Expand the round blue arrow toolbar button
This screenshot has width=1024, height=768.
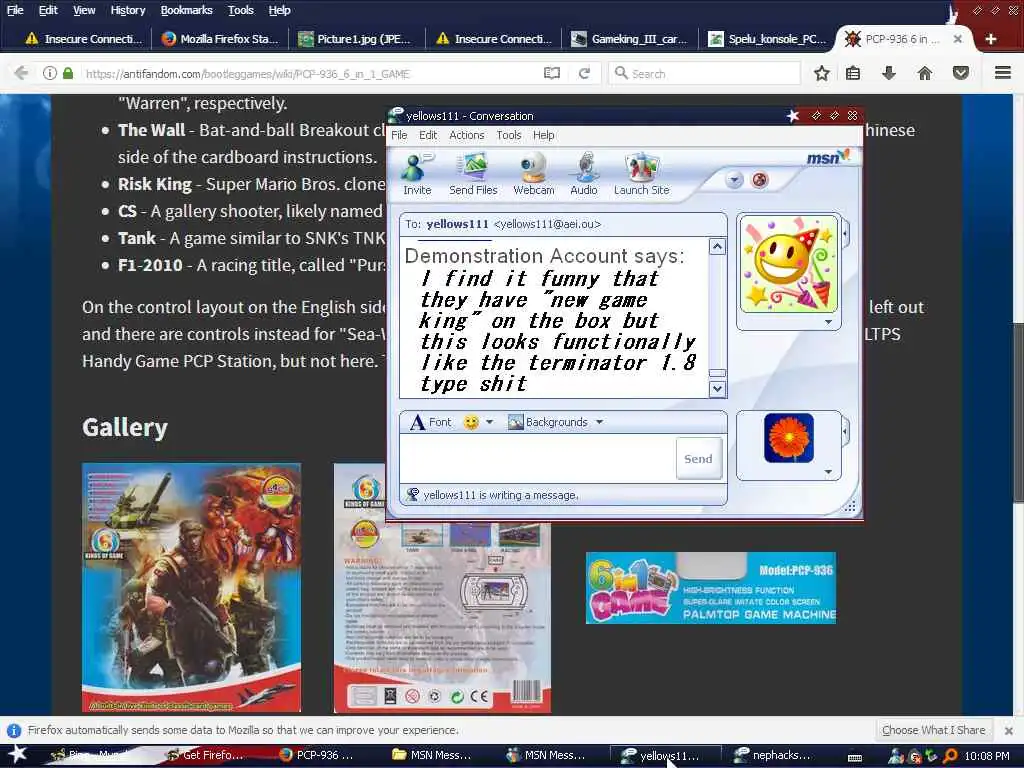pos(734,180)
